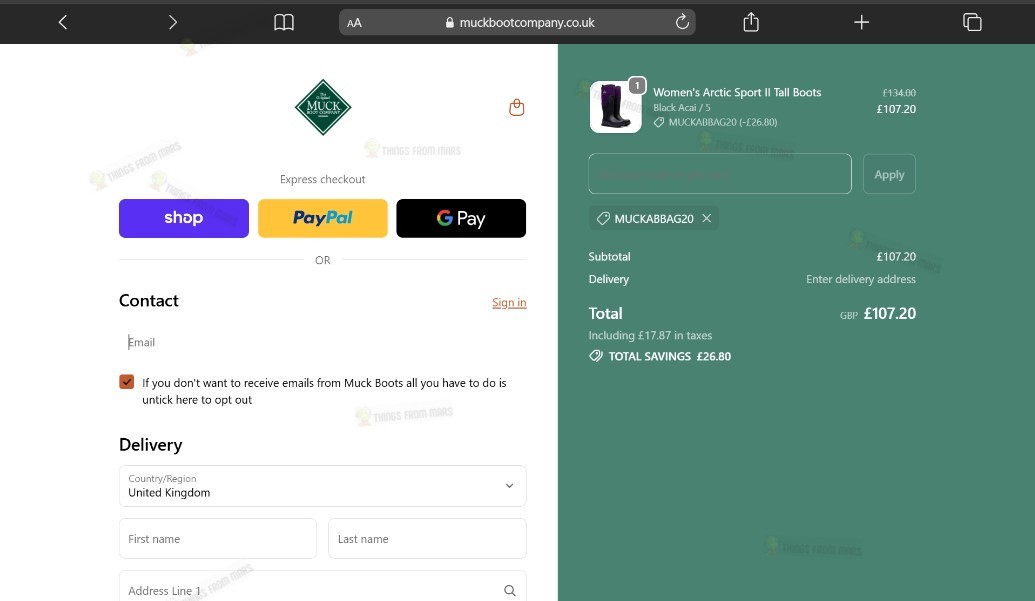
Task: Open a new tab with the plus icon
Action: coord(861,22)
